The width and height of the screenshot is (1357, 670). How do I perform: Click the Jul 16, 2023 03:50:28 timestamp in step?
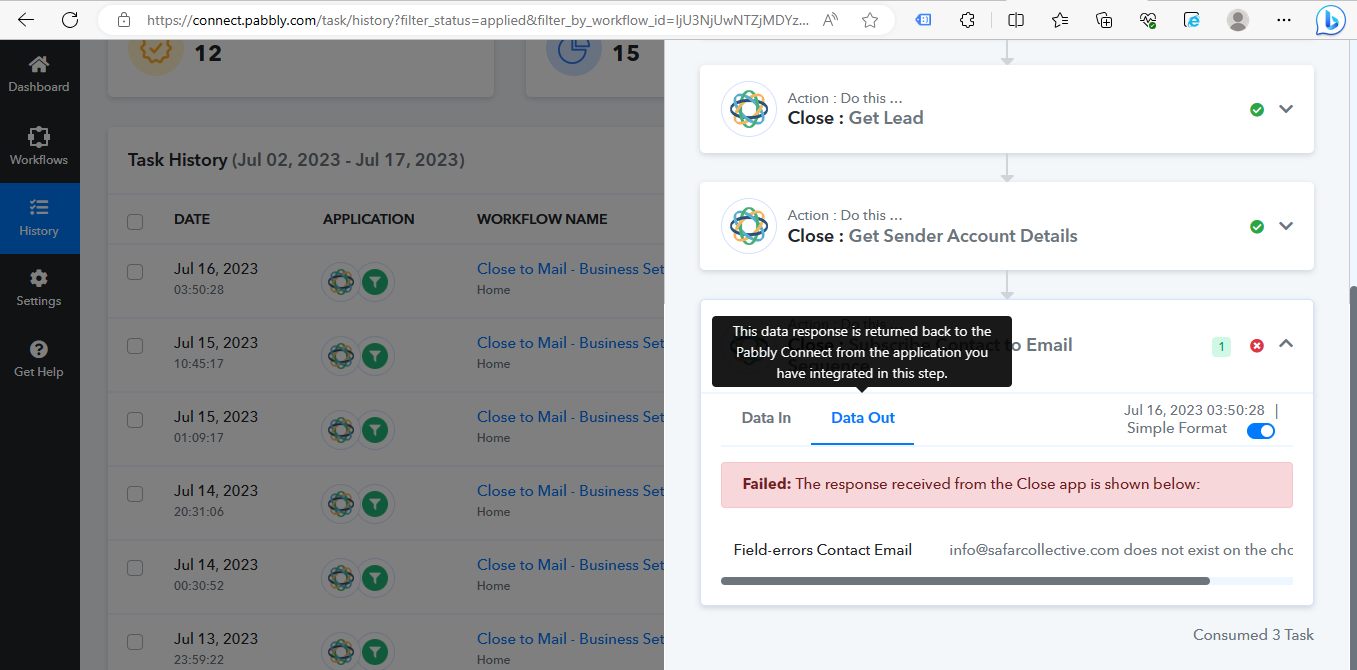tap(1194, 410)
